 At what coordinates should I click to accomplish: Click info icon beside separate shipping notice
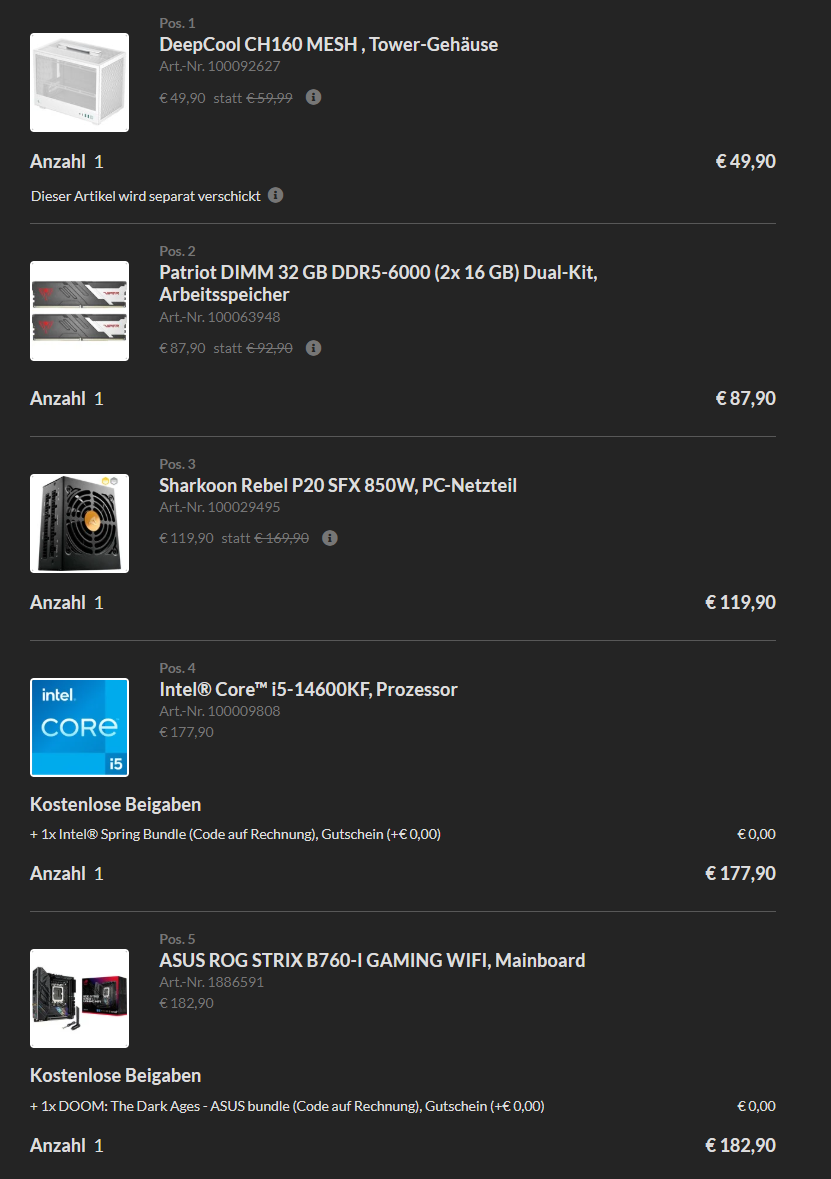[276, 195]
